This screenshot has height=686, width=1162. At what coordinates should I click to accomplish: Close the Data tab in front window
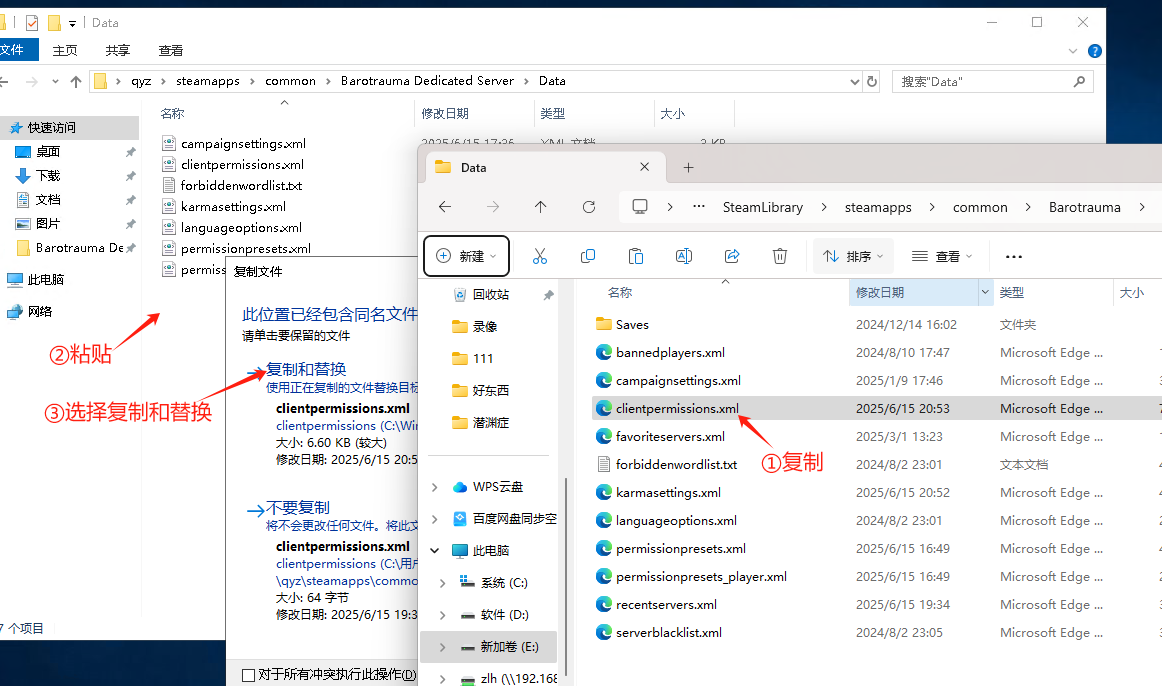pyautogui.click(x=645, y=167)
